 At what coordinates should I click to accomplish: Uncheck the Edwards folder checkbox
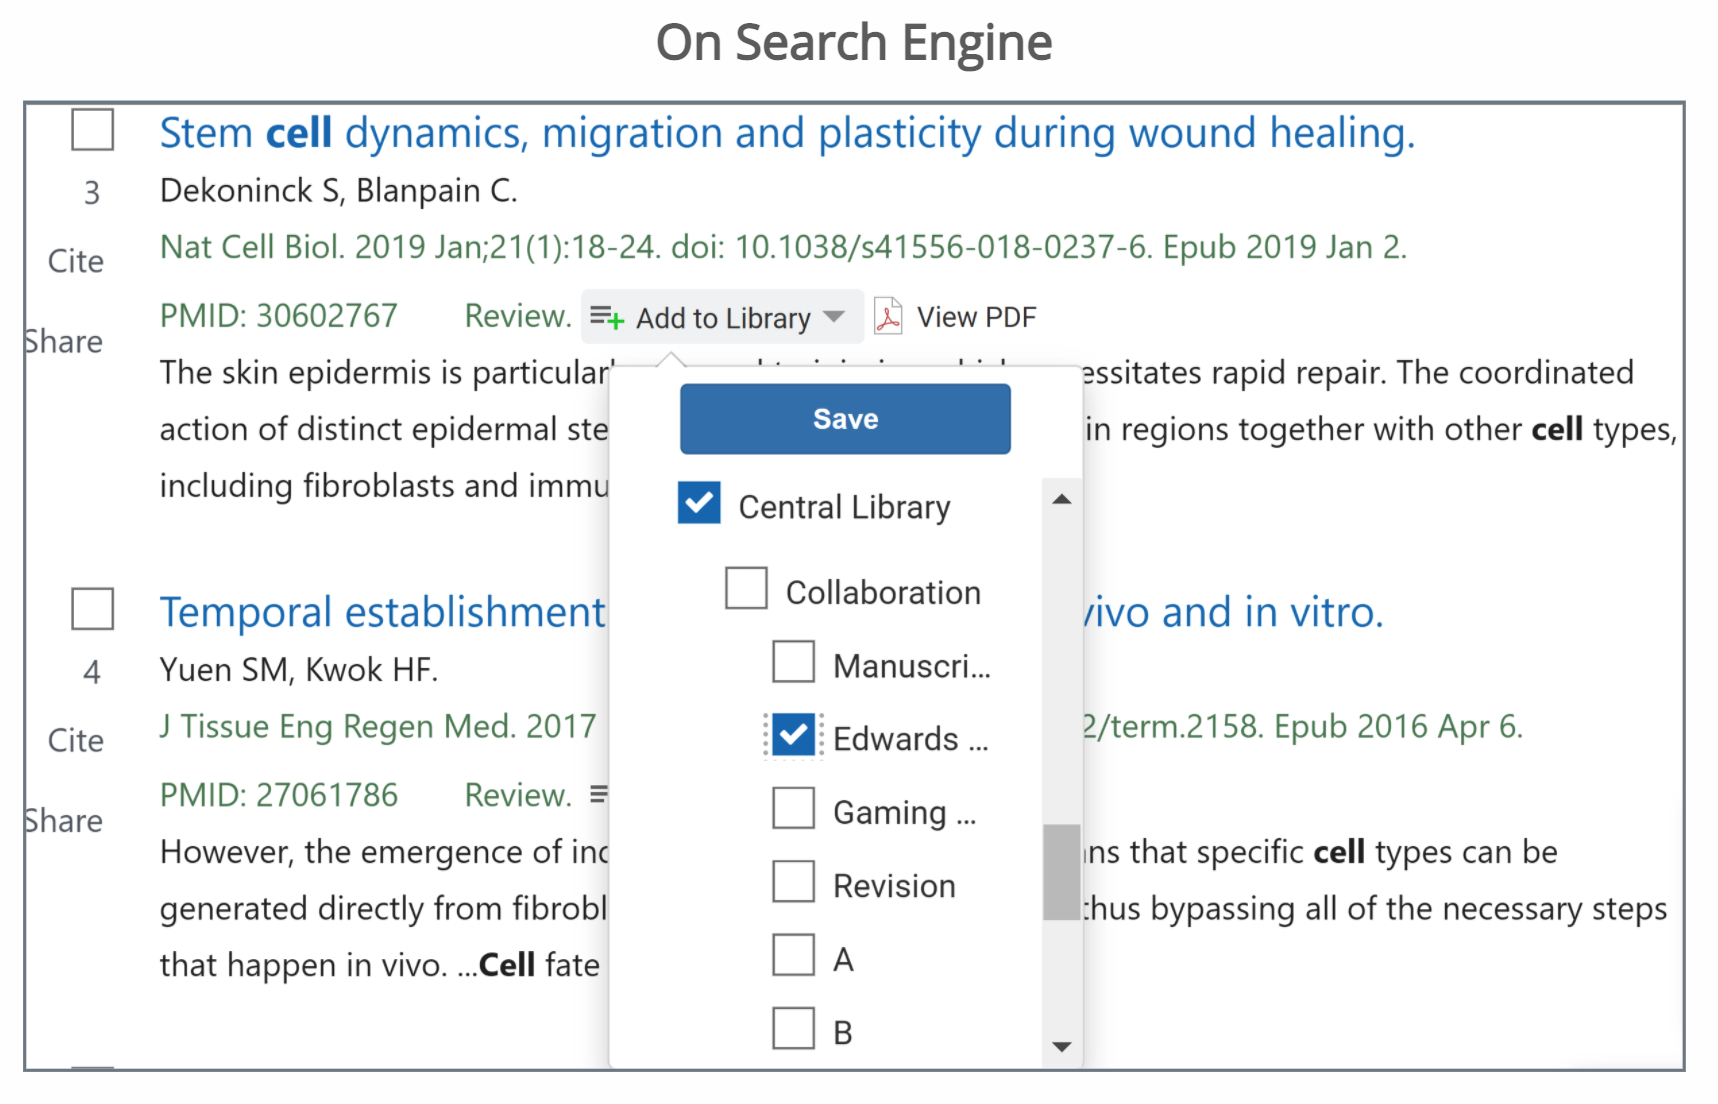point(794,736)
